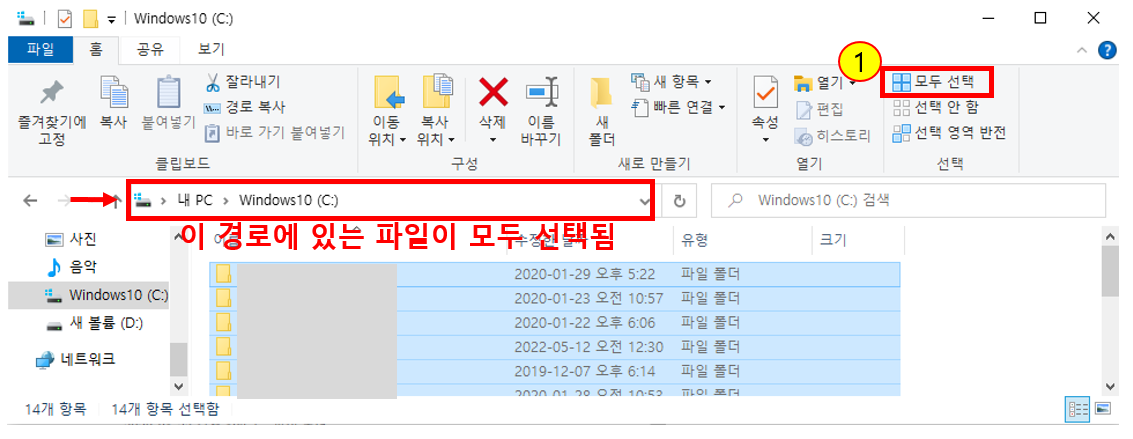Select folder row dated 2022-05-12 오전 12:30
1133x439 pixels.
555,347
